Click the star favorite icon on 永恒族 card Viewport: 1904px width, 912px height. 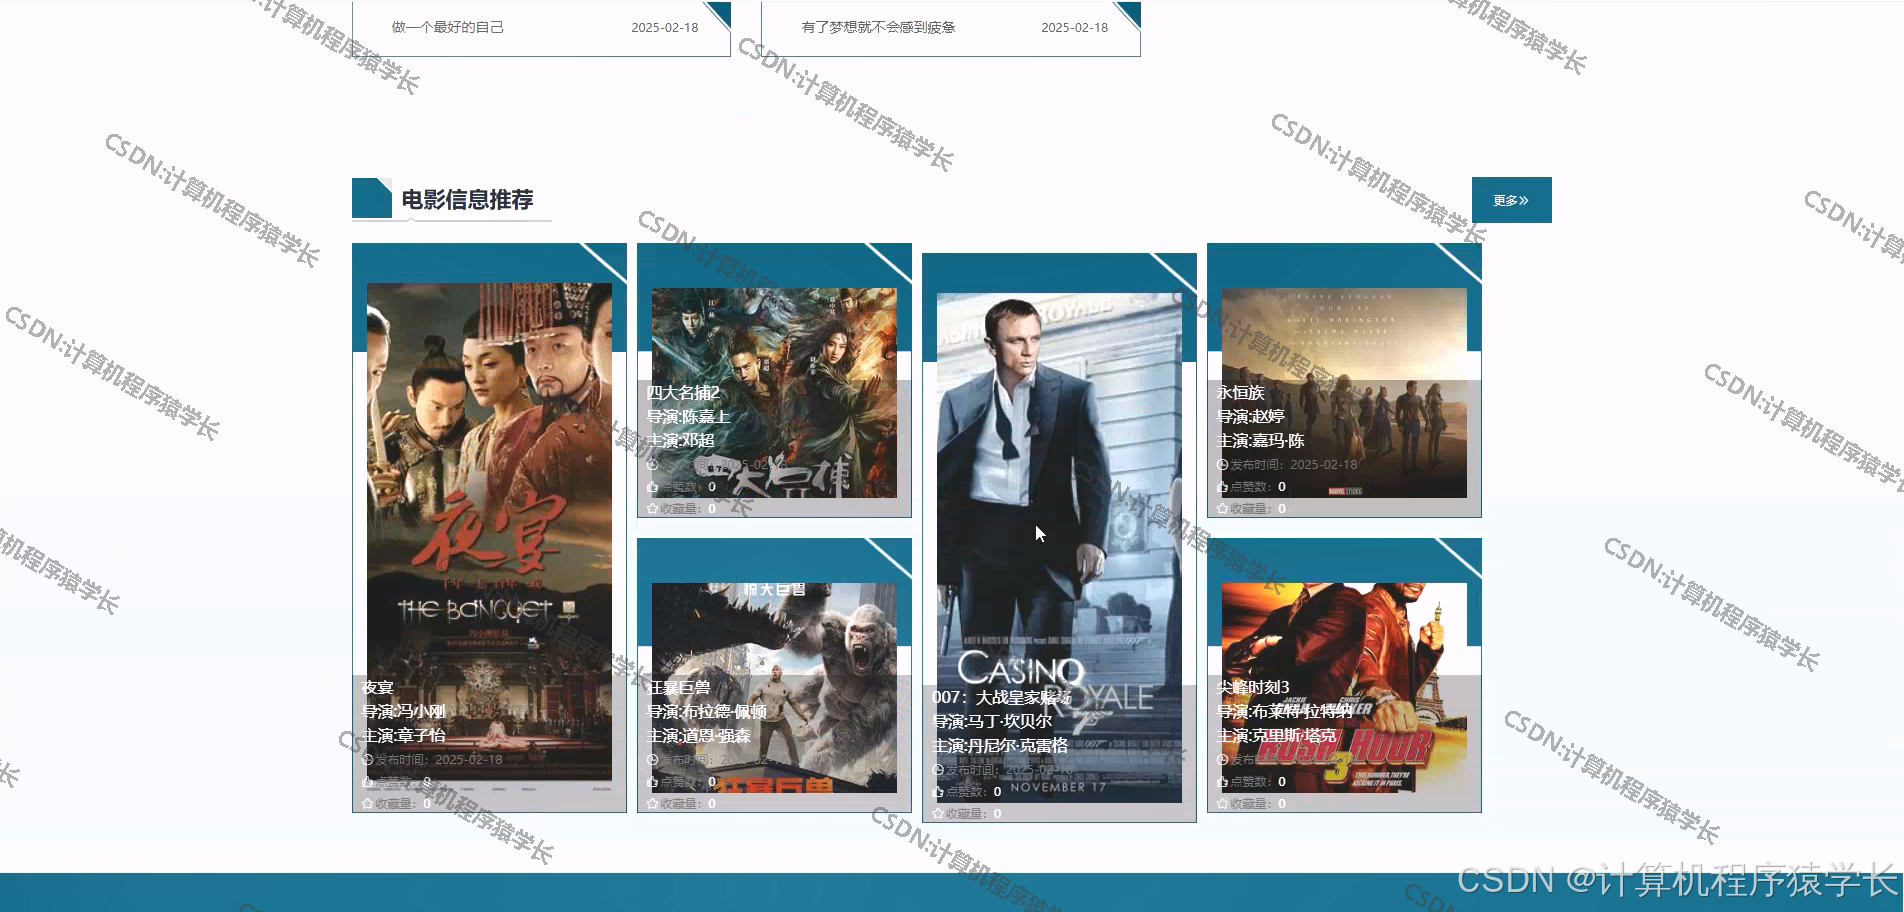[x=1222, y=509]
